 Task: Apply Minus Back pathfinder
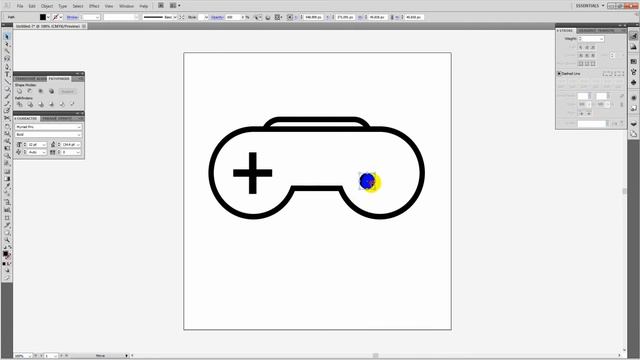tap(72, 104)
